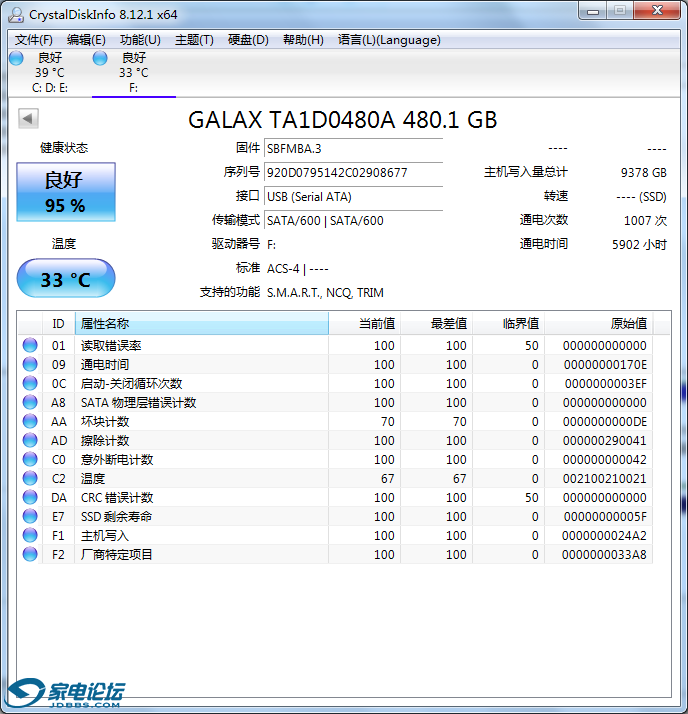
Task: Click the 最差值 column header
Action: (x=437, y=323)
